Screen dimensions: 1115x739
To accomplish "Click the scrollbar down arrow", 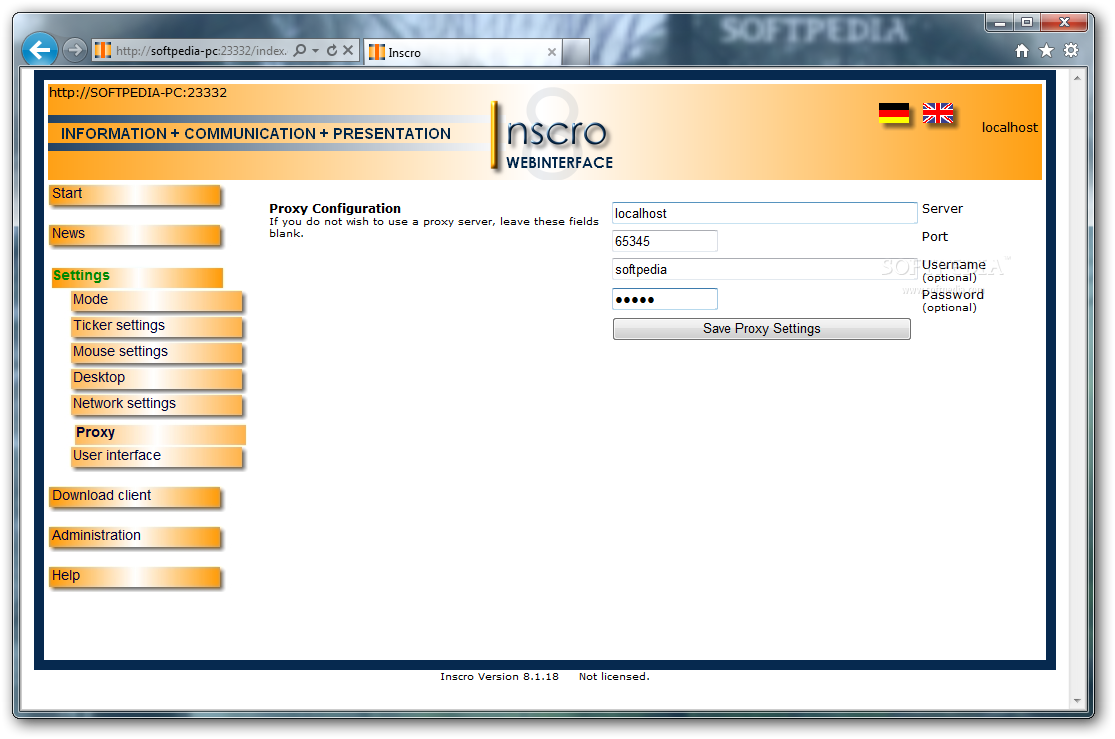I will 1077,701.
